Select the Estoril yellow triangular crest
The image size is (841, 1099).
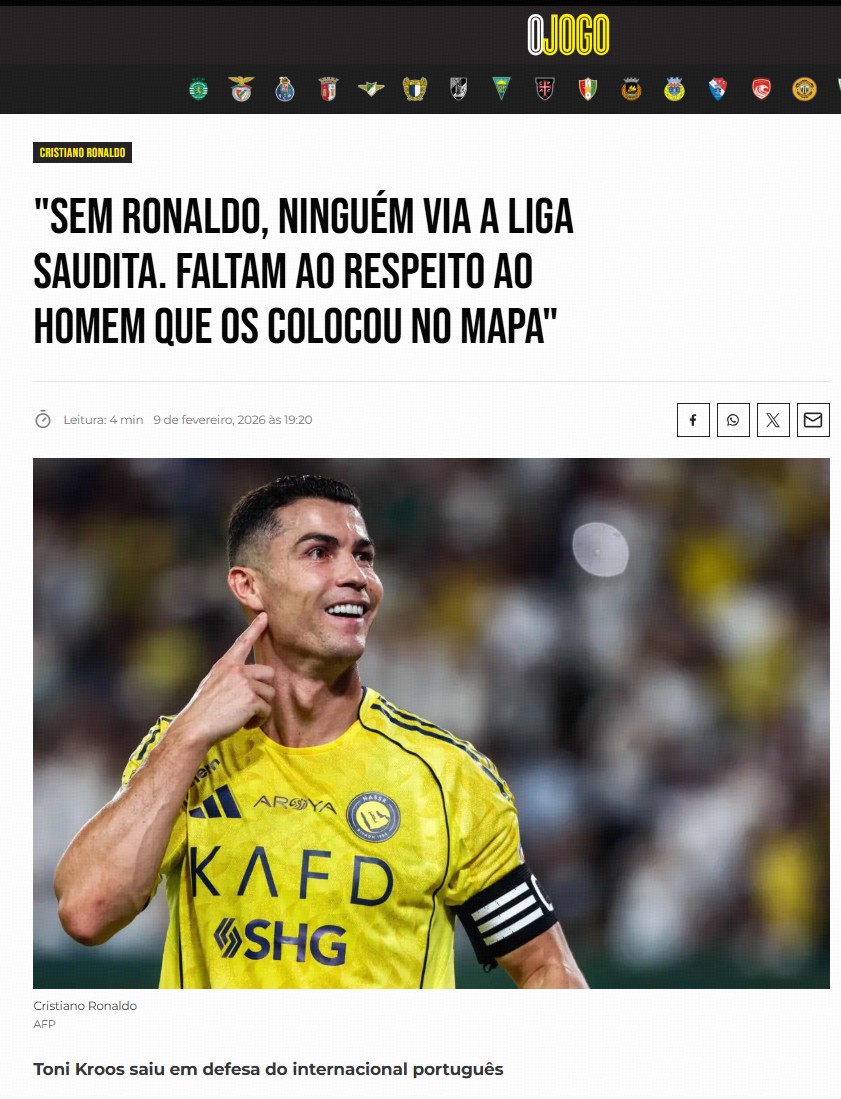click(501, 89)
